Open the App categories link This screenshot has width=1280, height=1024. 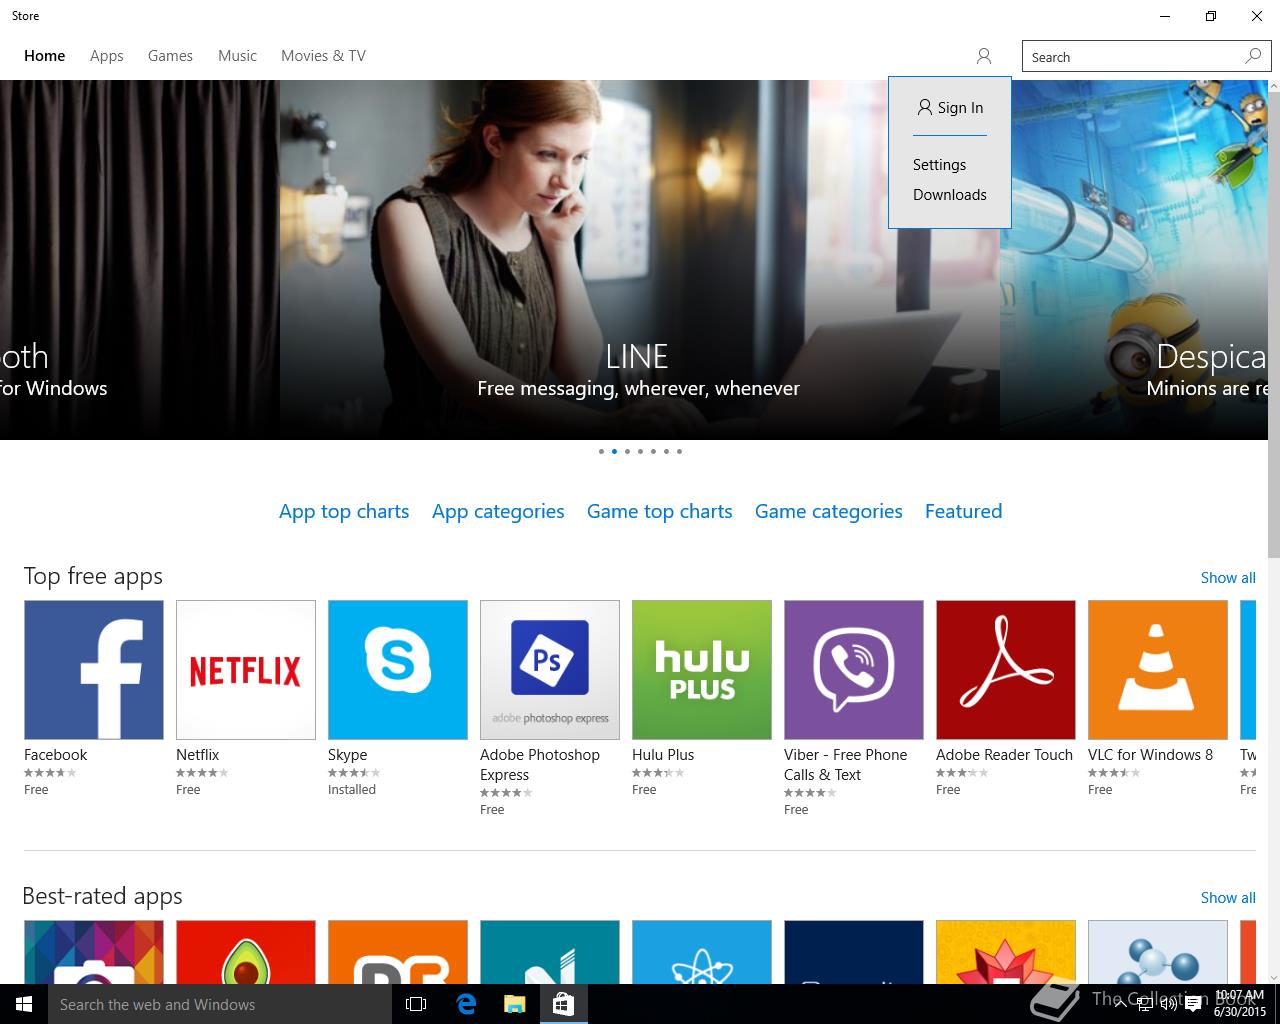click(x=498, y=511)
